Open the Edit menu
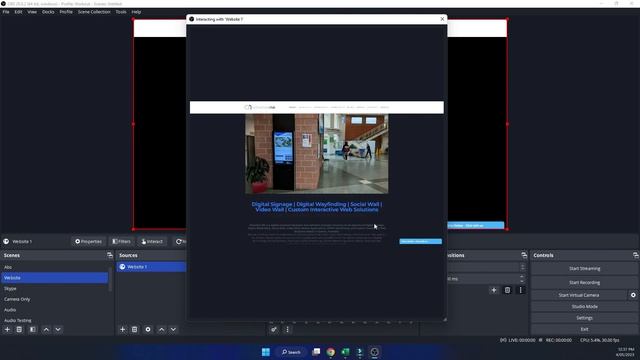 18,12
